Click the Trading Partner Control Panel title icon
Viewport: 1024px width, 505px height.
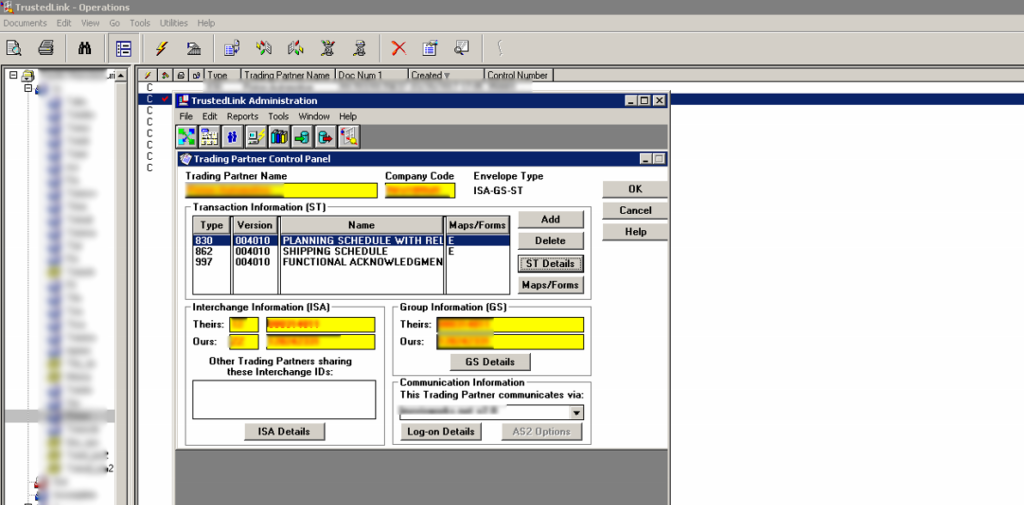coord(185,159)
